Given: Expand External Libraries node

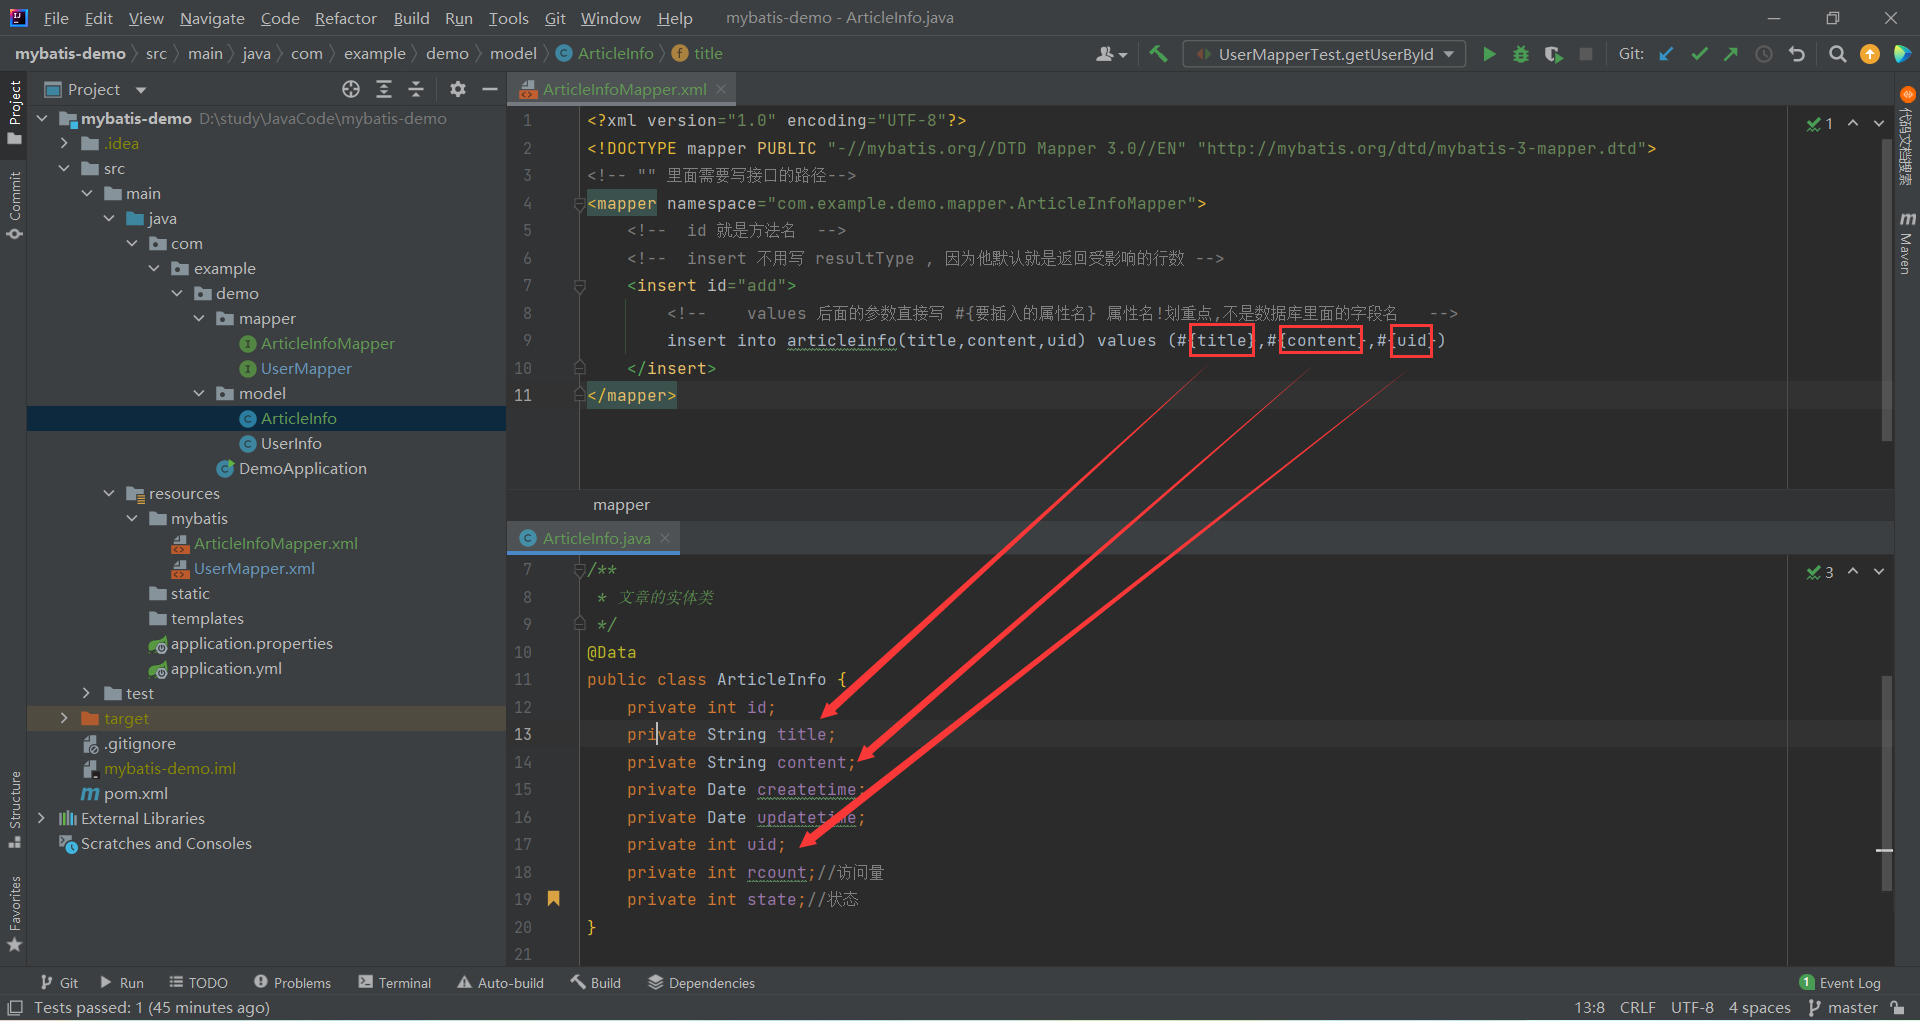Looking at the screenshot, I should [x=41, y=818].
